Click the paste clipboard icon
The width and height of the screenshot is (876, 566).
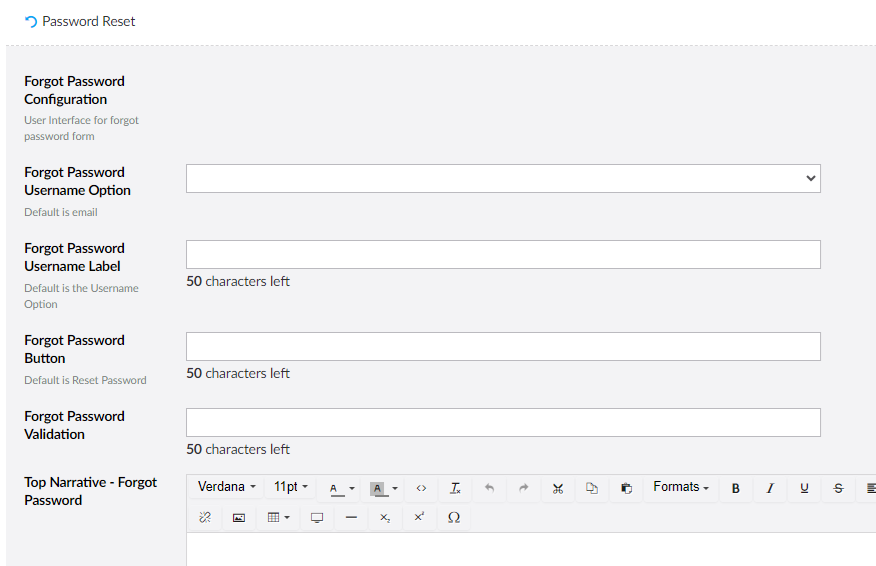click(626, 488)
